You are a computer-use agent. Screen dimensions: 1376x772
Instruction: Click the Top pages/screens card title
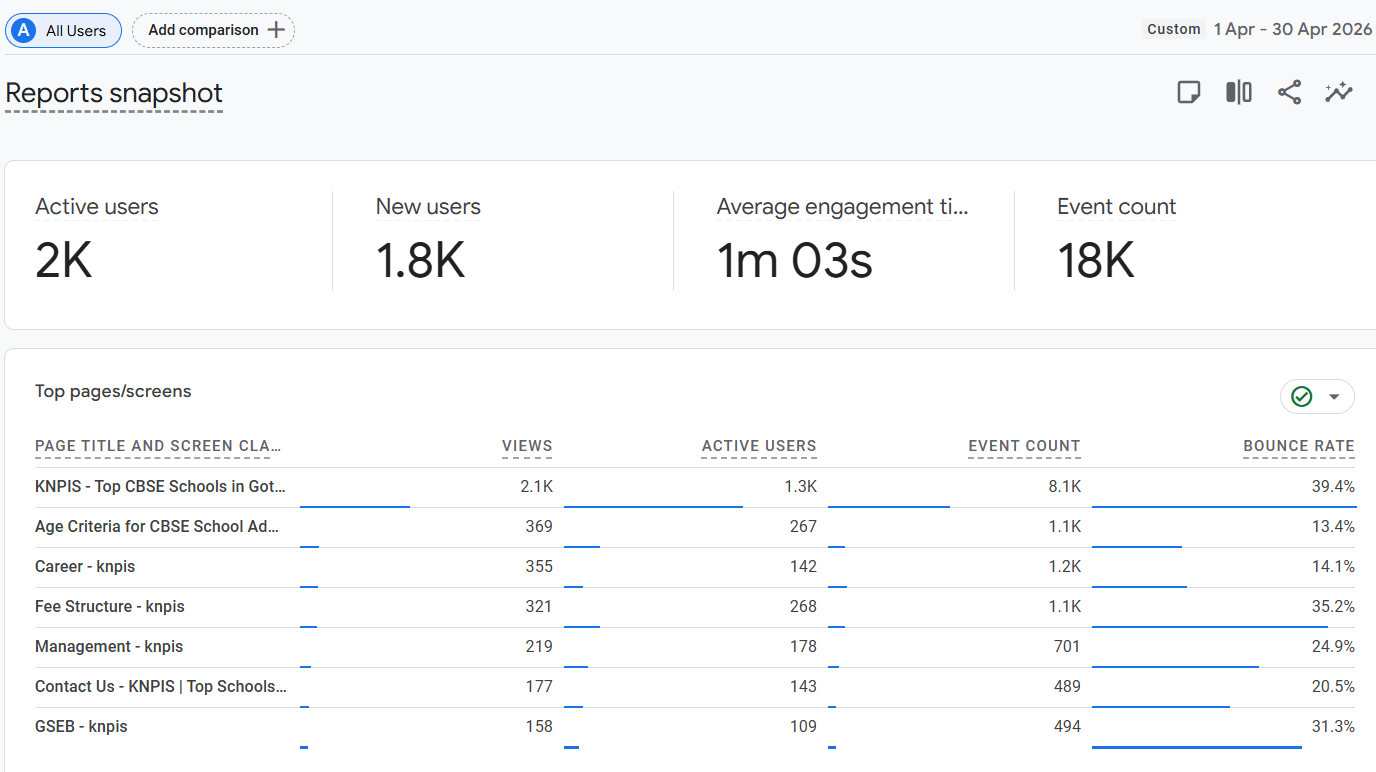[113, 391]
